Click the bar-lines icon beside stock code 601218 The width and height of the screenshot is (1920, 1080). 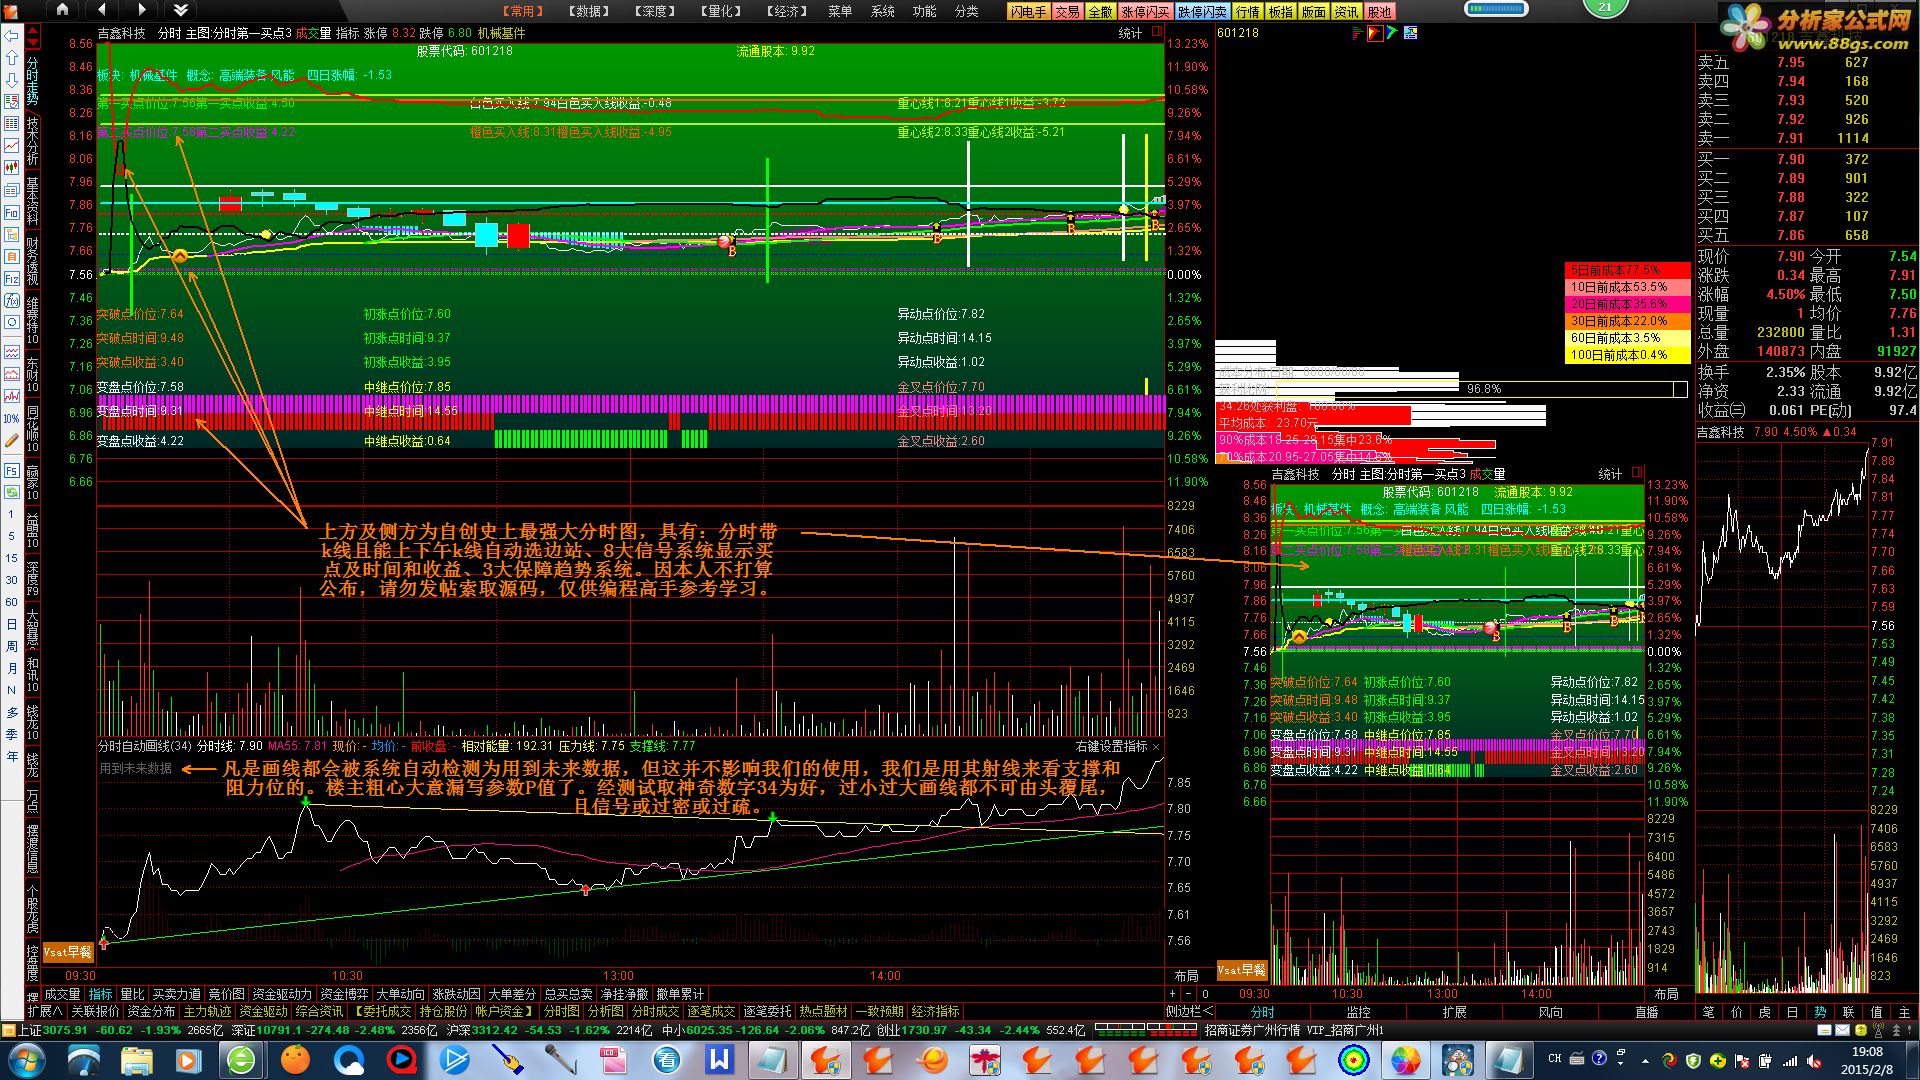tap(1358, 33)
